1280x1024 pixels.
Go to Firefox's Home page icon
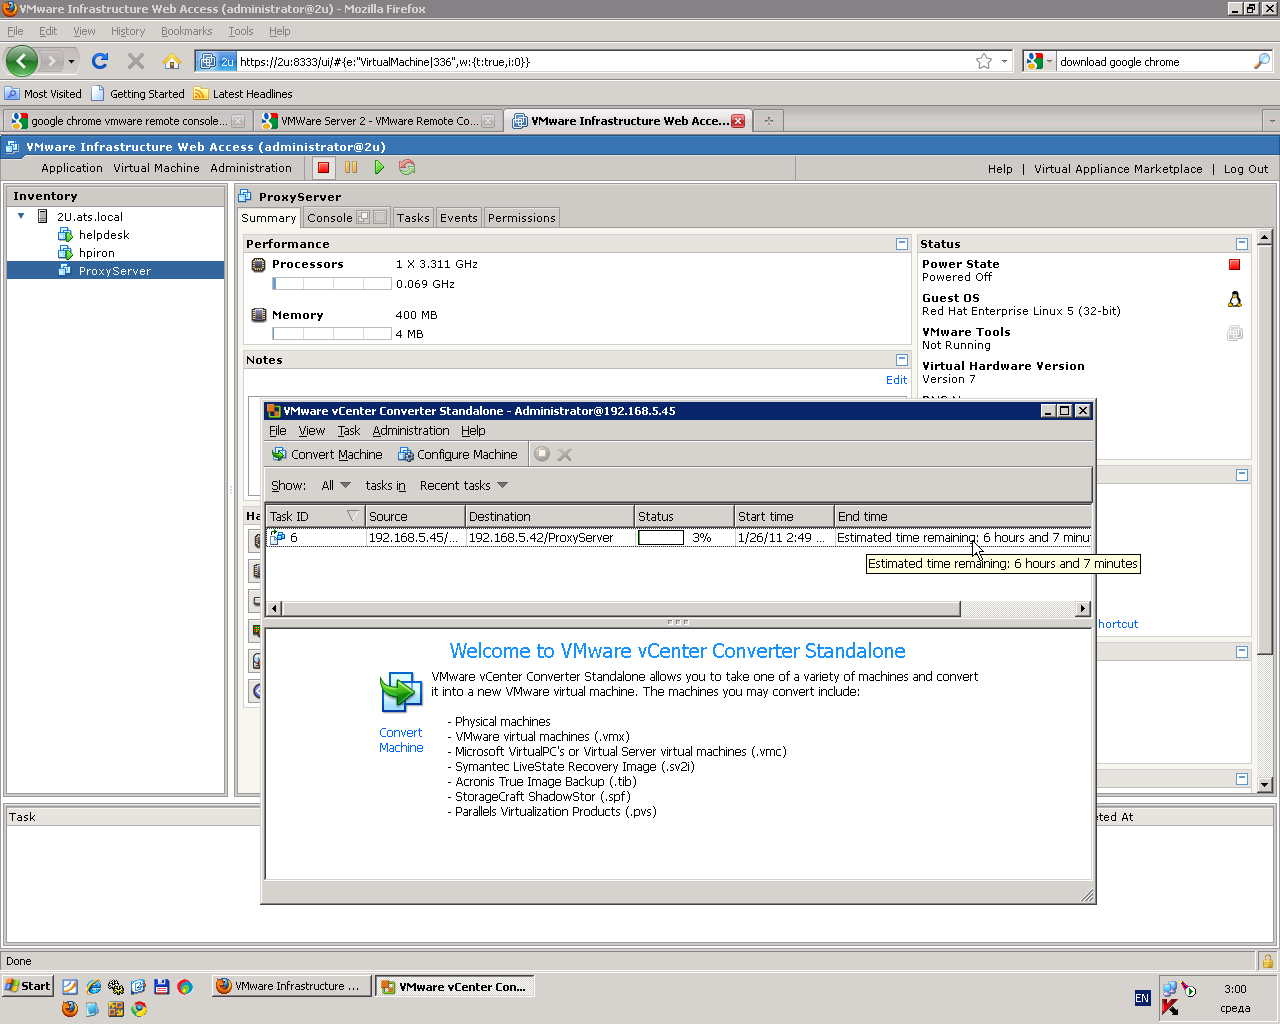point(172,61)
